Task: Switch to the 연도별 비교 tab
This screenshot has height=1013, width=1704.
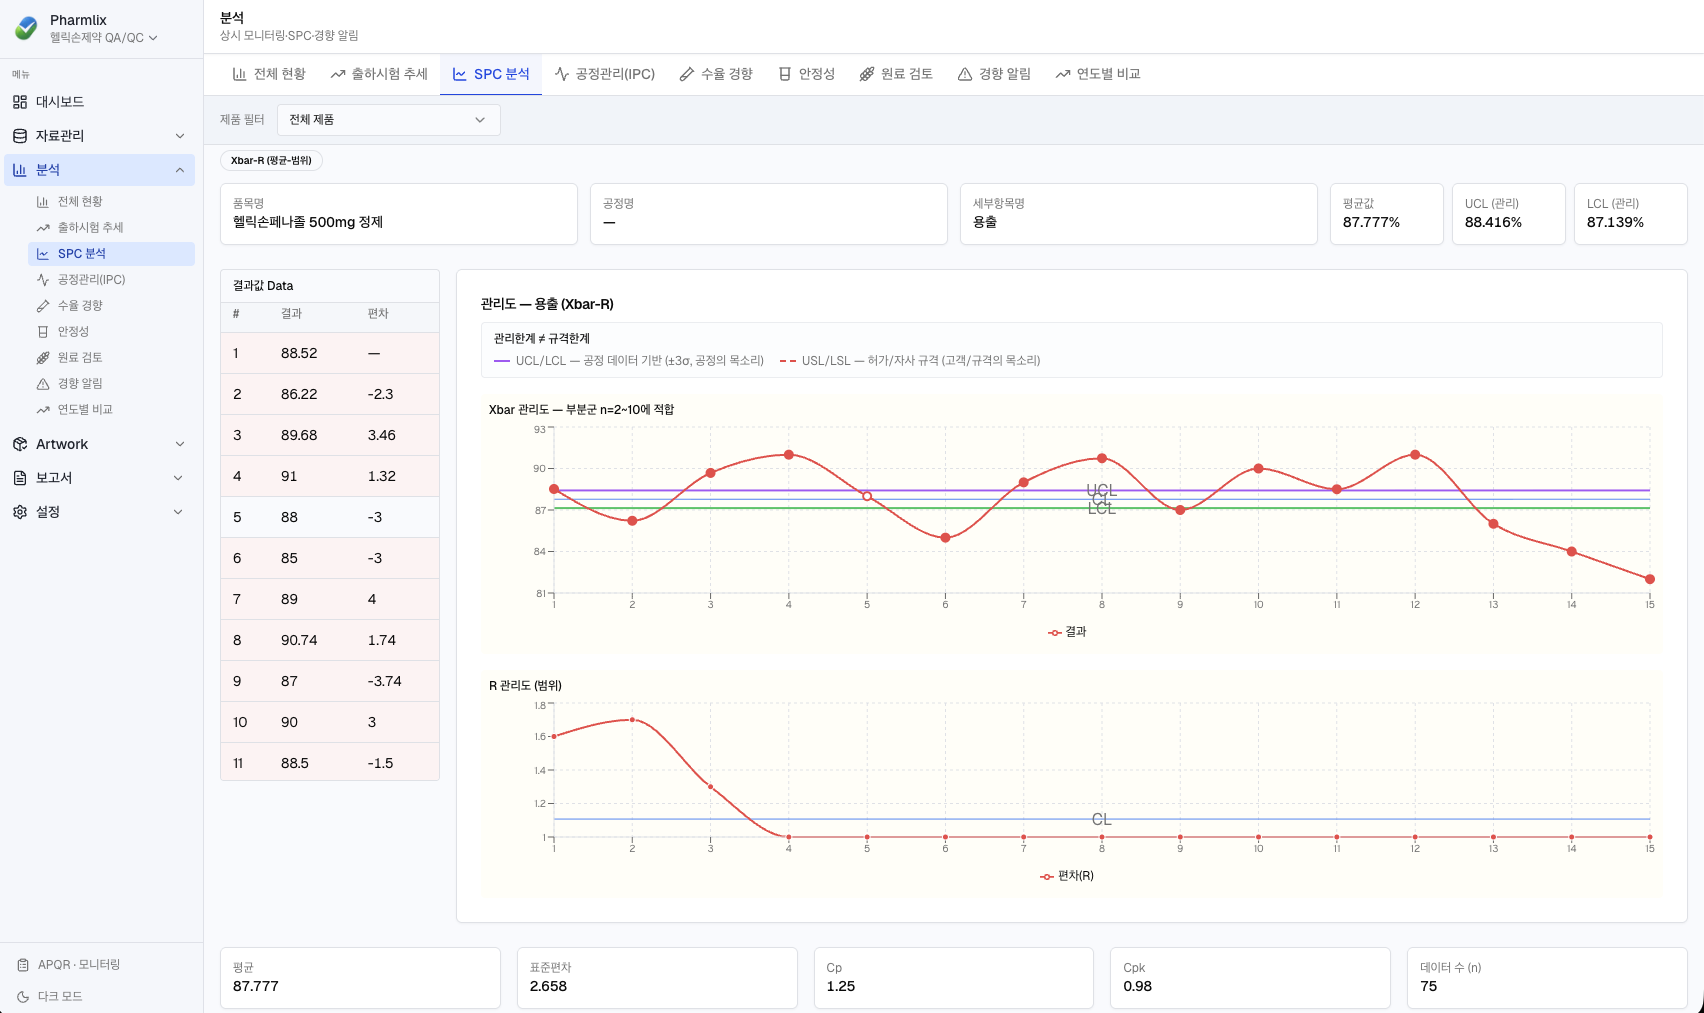Action: (x=1098, y=74)
